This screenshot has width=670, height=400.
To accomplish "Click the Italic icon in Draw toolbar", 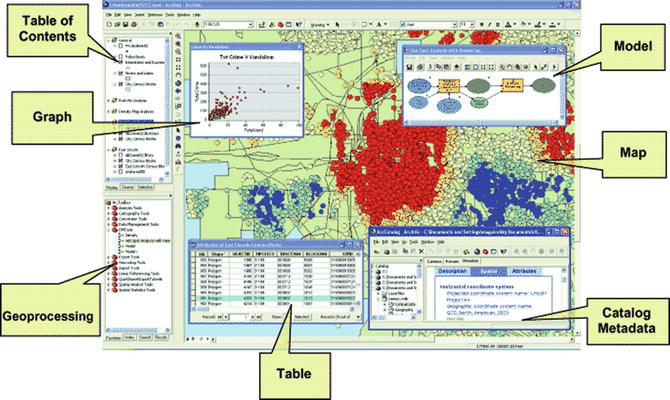I will click(490, 24).
